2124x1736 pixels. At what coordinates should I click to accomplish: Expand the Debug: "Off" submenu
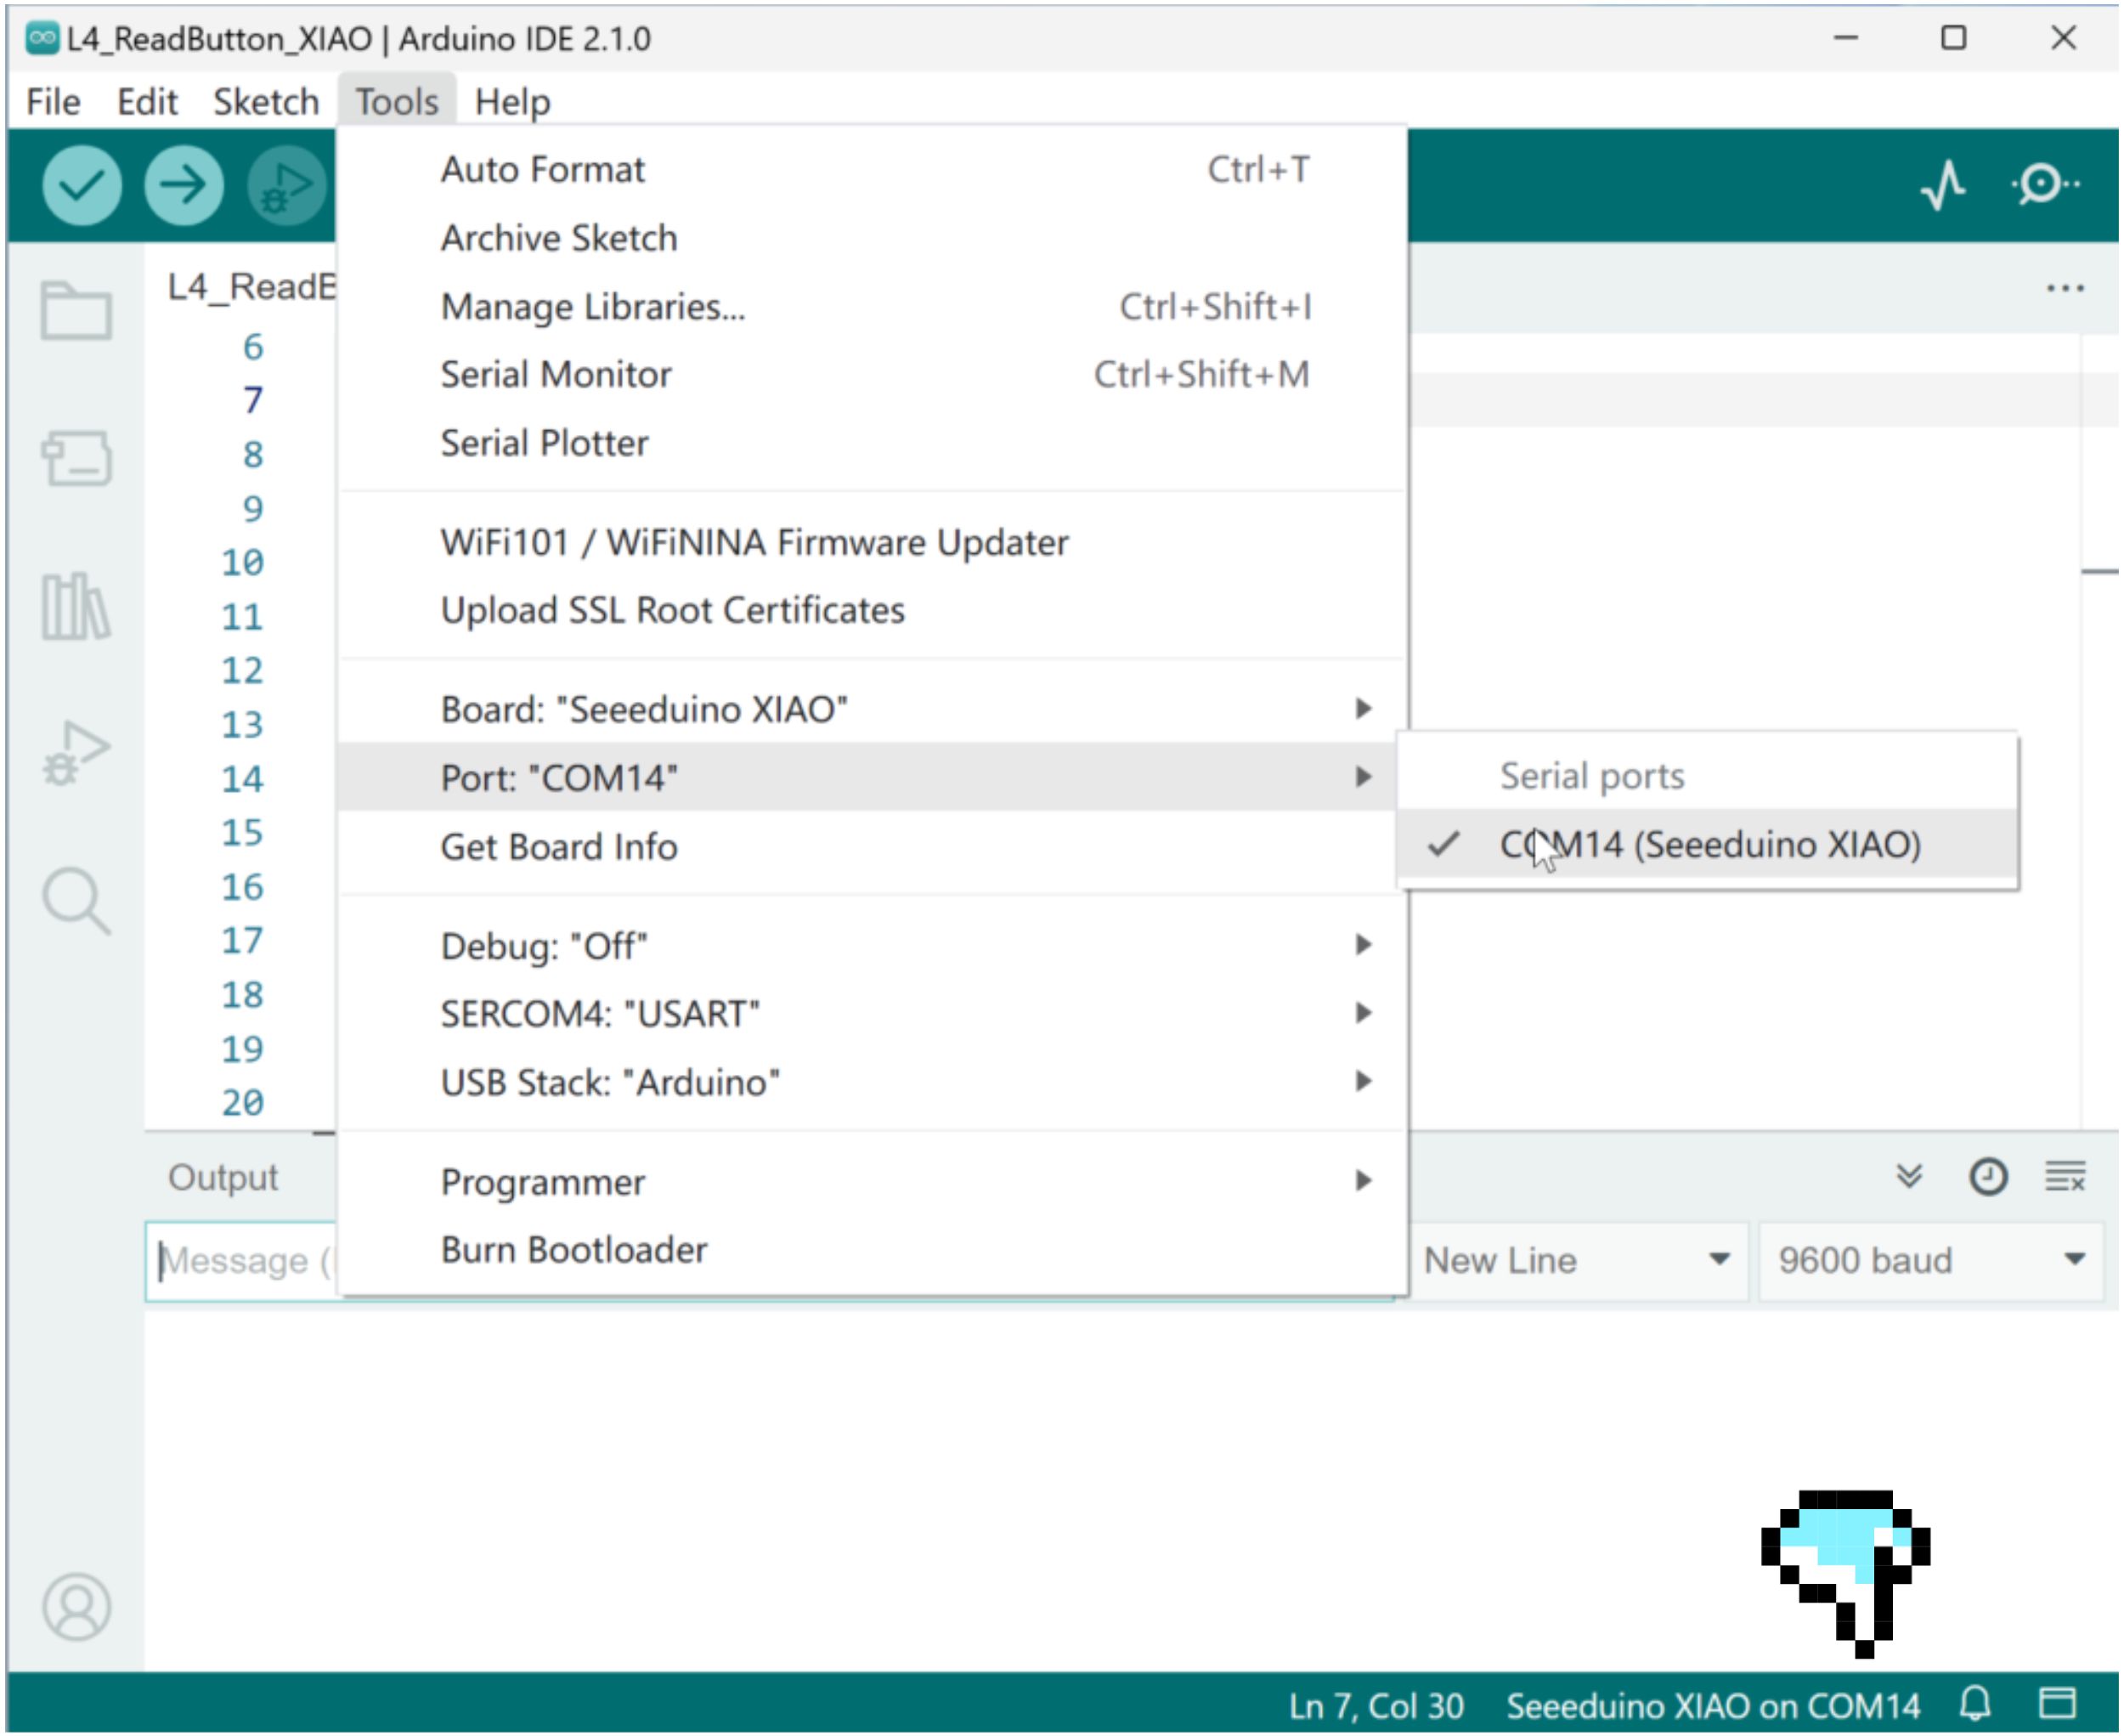point(872,945)
